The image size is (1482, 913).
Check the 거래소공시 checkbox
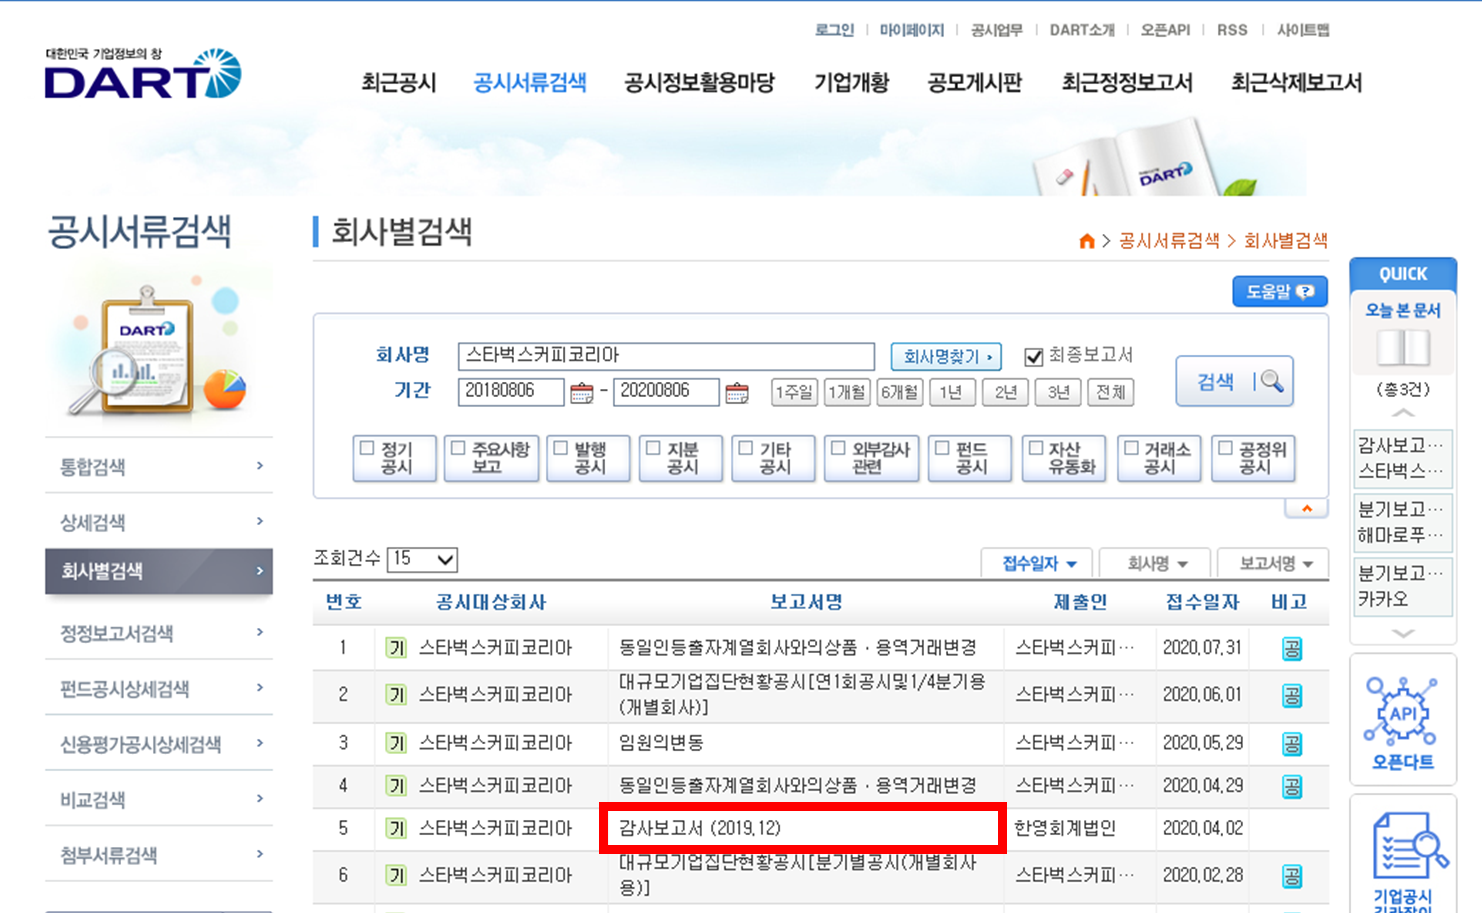[1131, 448]
